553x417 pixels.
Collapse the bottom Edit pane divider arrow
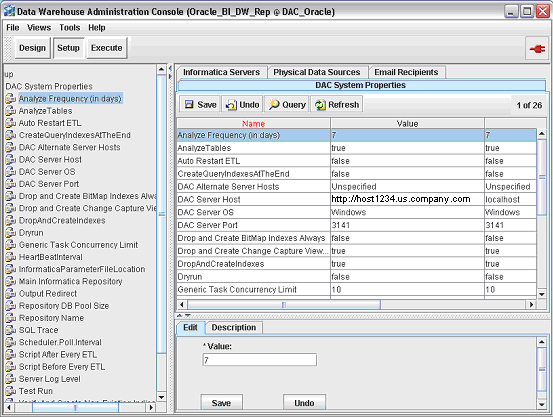coord(188,315)
